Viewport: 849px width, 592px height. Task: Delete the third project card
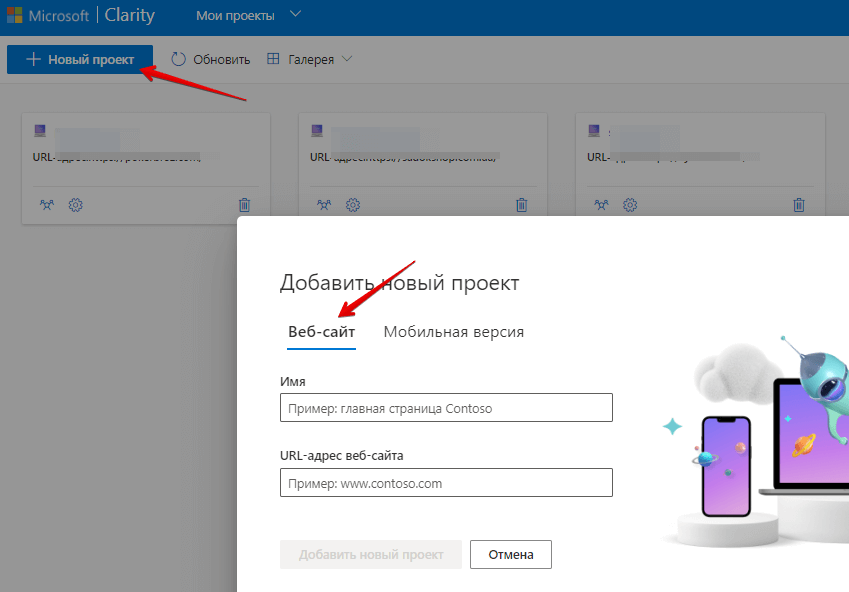coord(799,205)
